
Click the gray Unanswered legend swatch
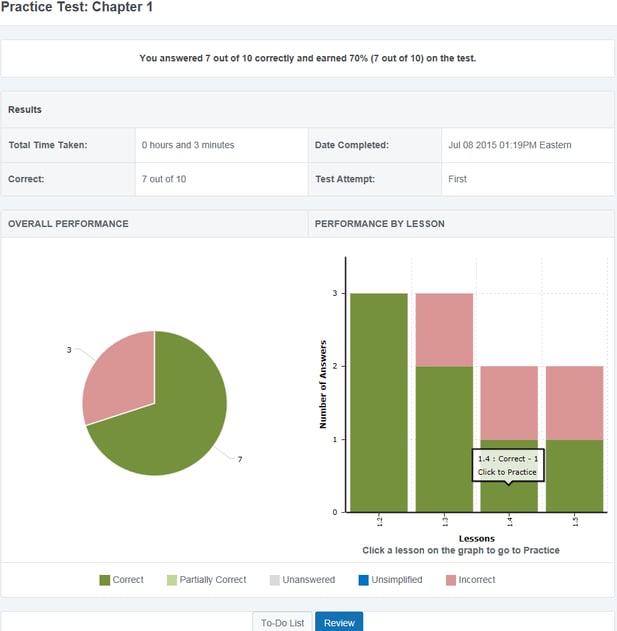click(x=275, y=580)
